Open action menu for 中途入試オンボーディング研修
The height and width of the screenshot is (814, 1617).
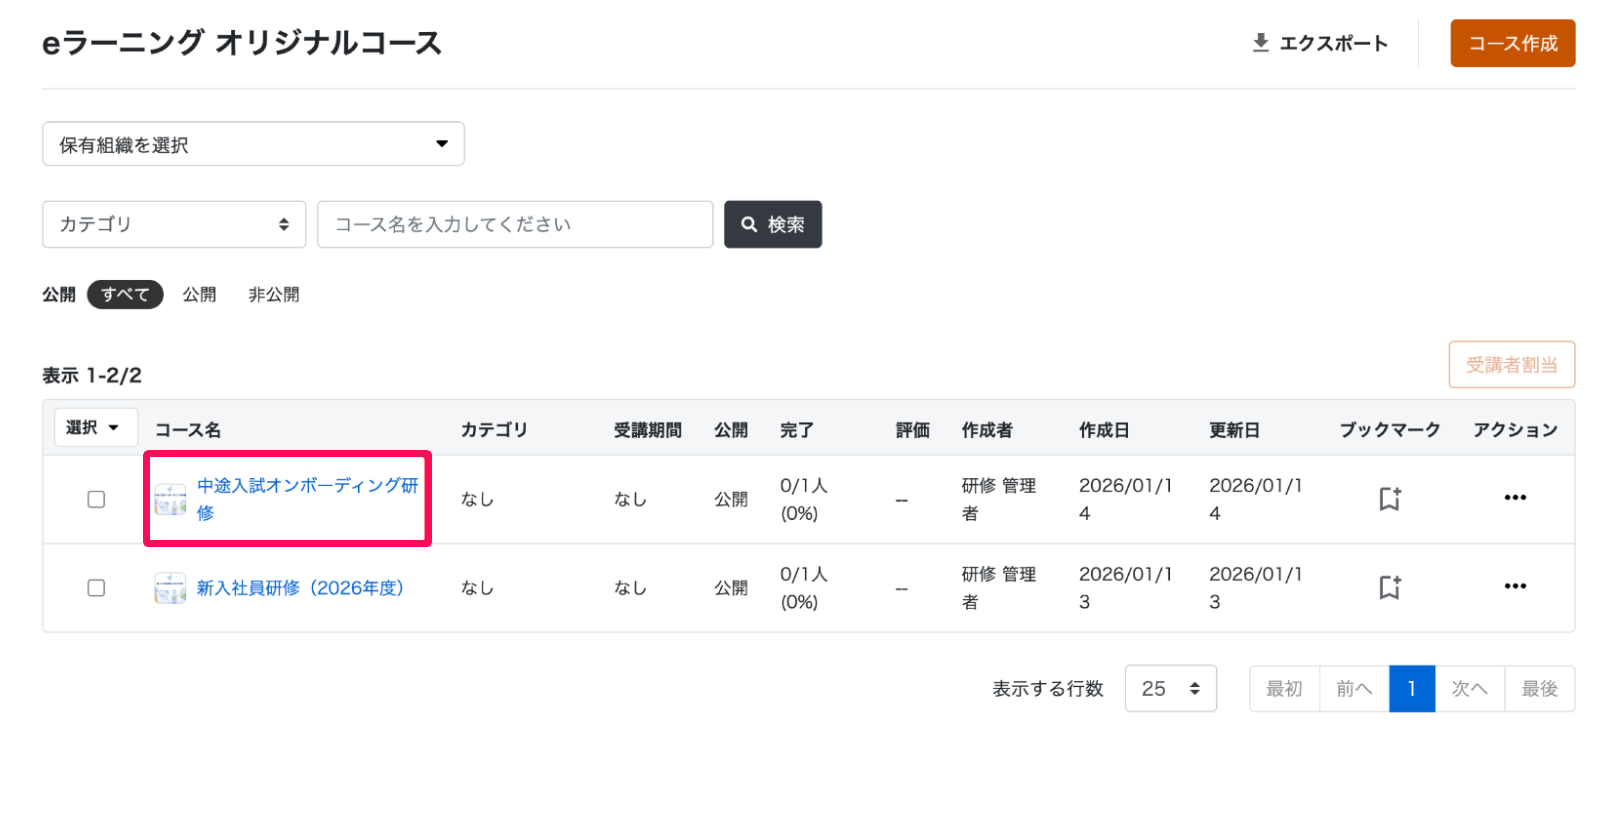point(1515,497)
